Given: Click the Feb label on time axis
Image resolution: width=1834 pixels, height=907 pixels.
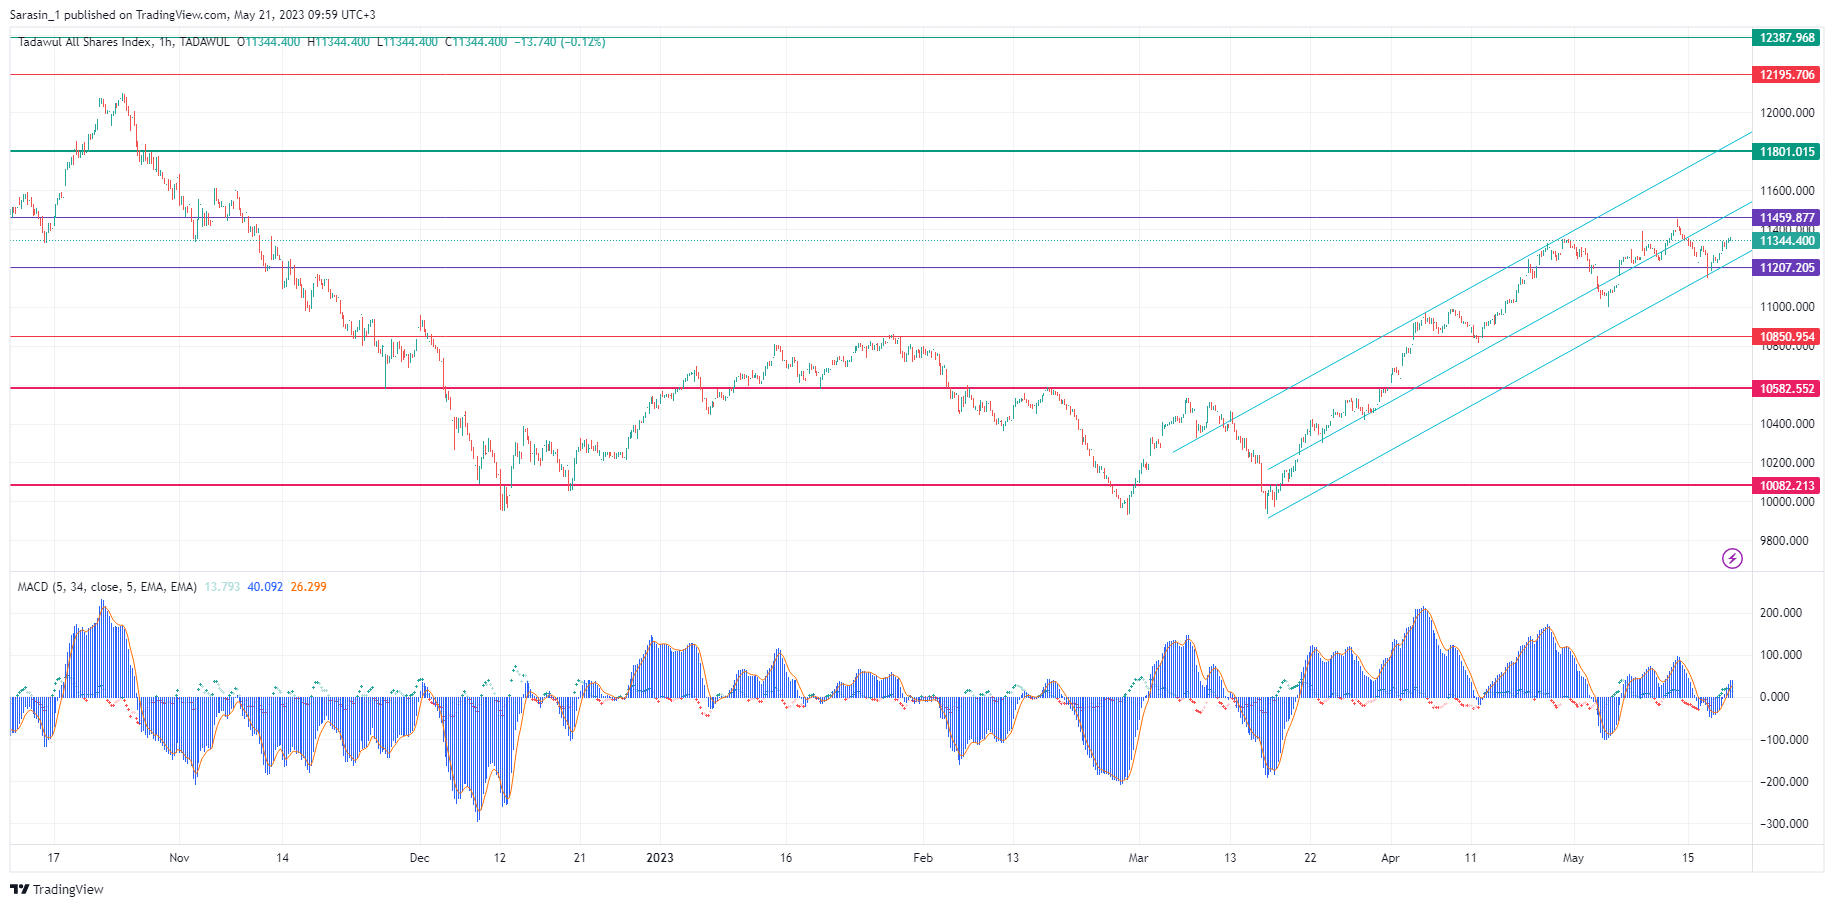Looking at the screenshot, I should coord(923,858).
